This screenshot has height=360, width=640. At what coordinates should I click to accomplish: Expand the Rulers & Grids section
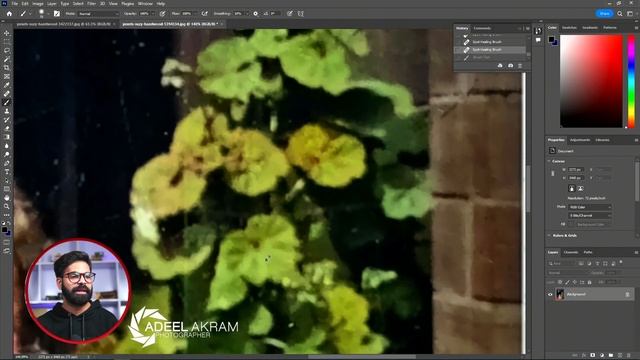549,236
